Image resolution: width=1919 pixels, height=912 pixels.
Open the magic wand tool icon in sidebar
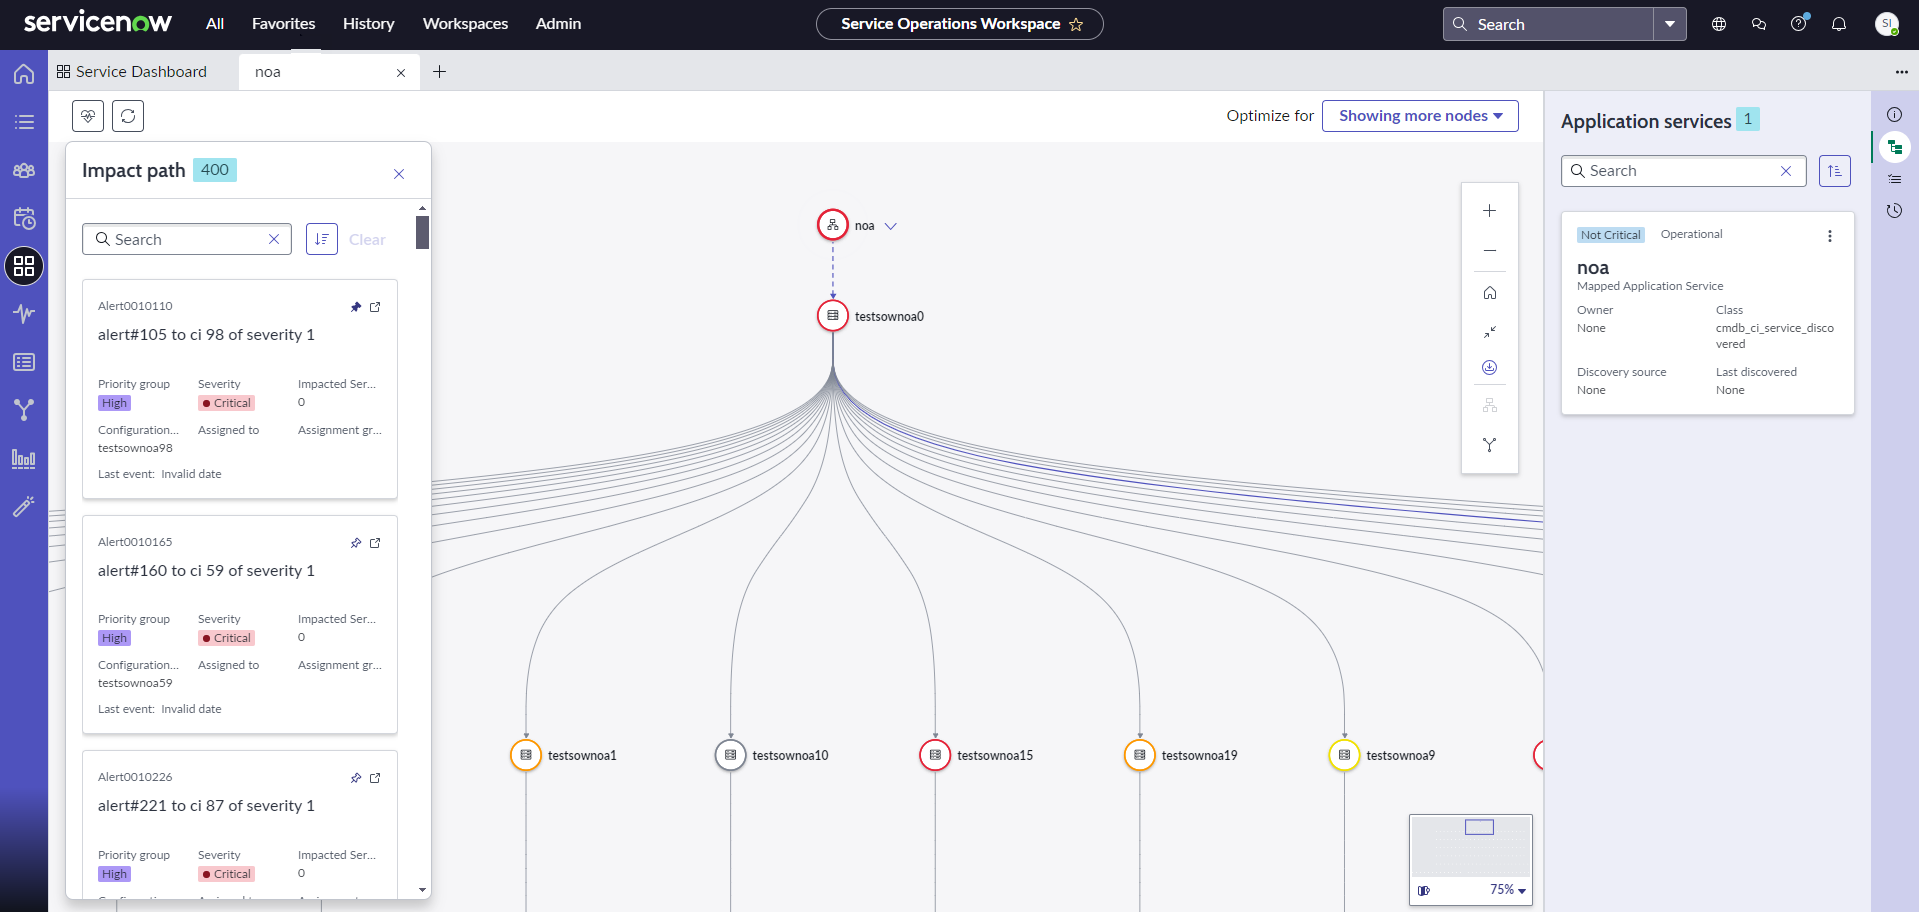(24, 507)
